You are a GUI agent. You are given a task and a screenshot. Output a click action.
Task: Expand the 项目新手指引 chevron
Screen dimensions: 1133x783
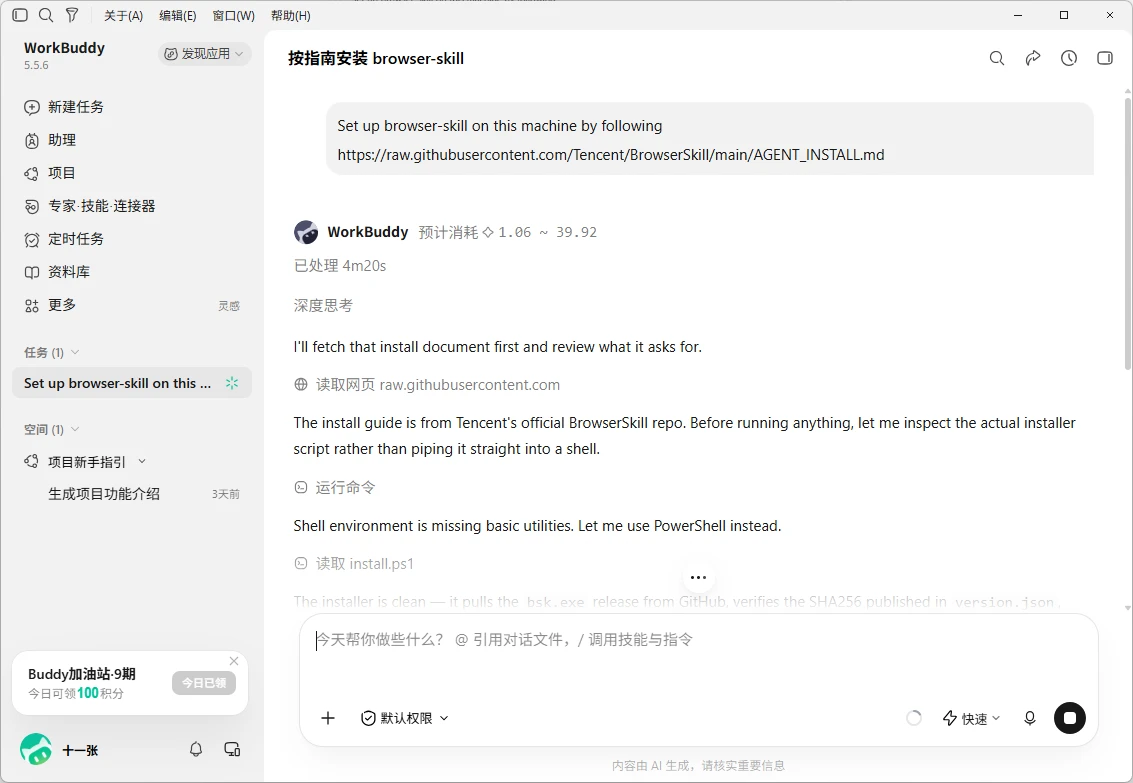pos(142,462)
